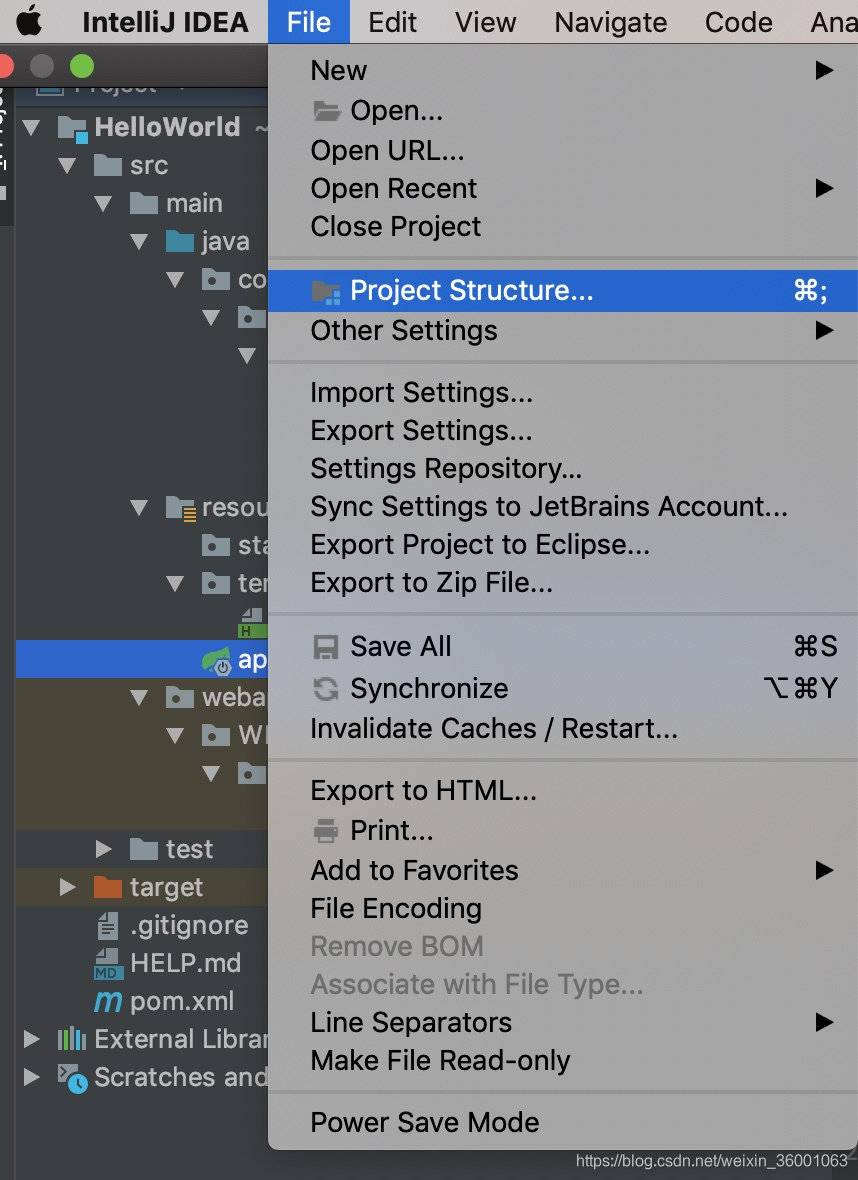This screenshot has width=858, height=1180.
Task: Select the target folder label
Action: click(166, 888)
